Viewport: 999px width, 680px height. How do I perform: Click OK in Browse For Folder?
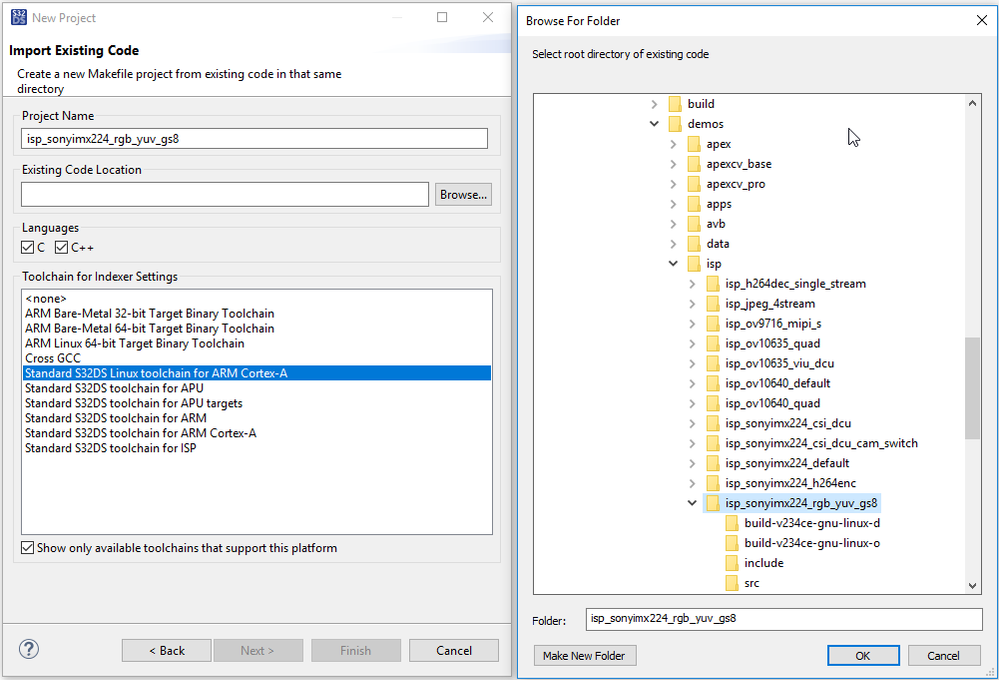pyautogui.click(x=863, y=656)
